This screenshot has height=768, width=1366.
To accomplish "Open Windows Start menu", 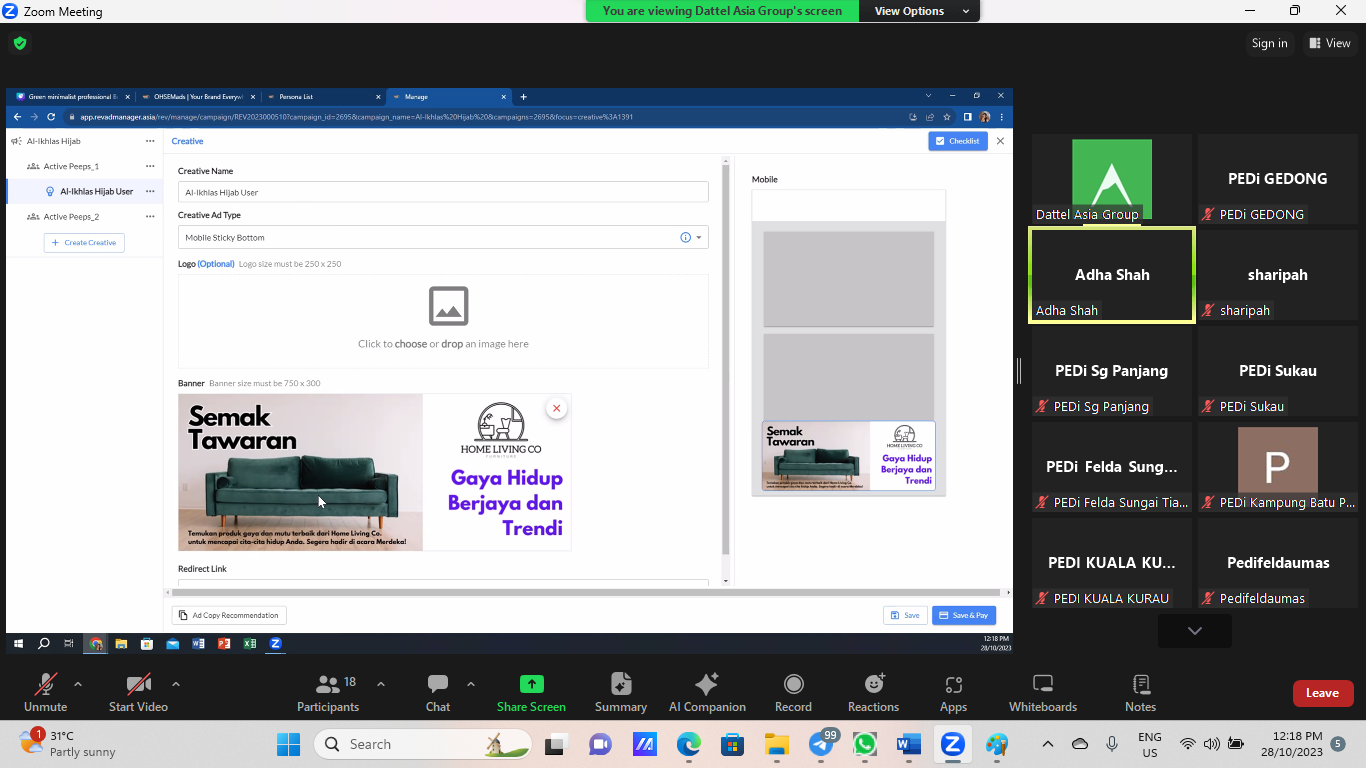I will click(288, 744).
